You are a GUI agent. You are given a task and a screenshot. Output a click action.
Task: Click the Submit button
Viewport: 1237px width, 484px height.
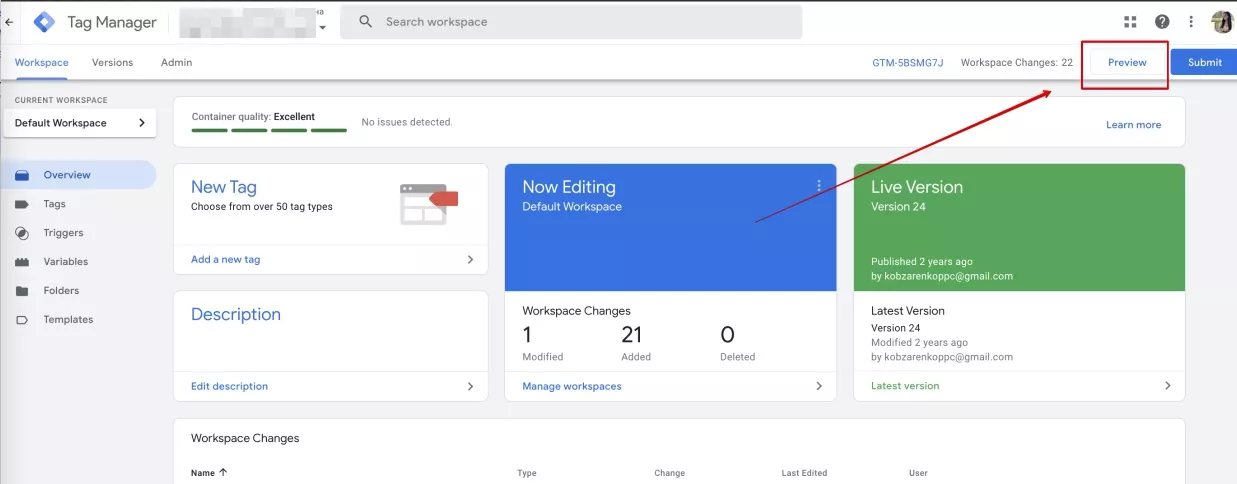pyautogui.click(x=1204, y=62)
